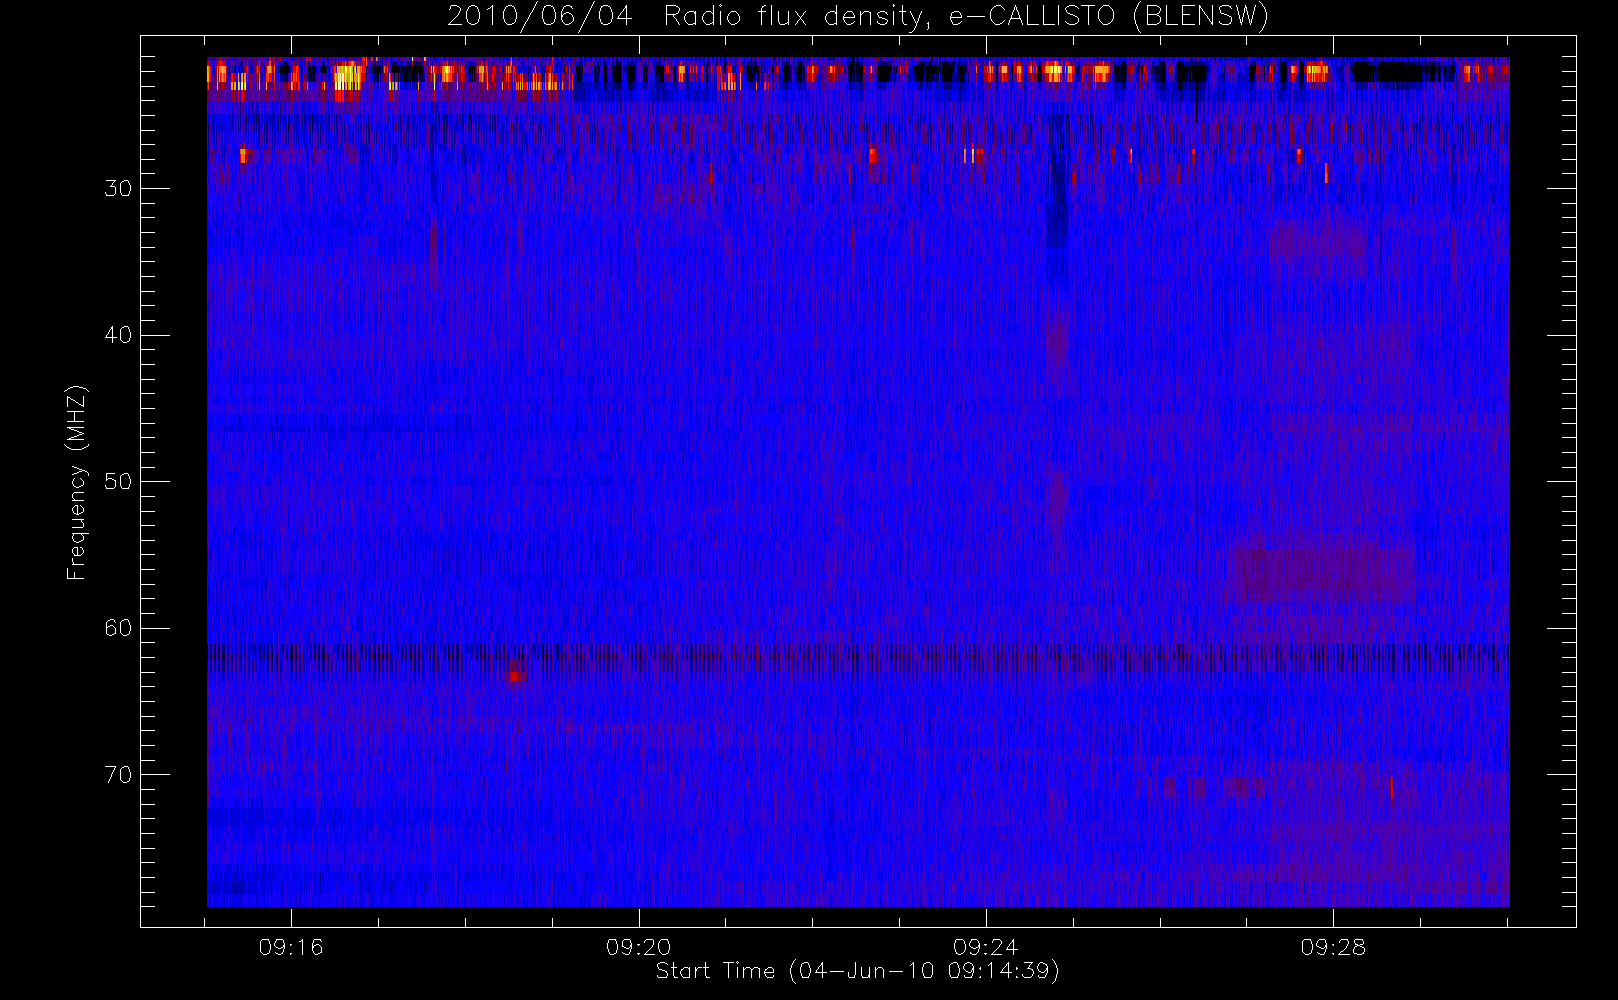Viewport: 1618px width, 1000px height.
Task: Click the 09:20 time axis label
Action: pyautogui.click(x=638, y=947)
